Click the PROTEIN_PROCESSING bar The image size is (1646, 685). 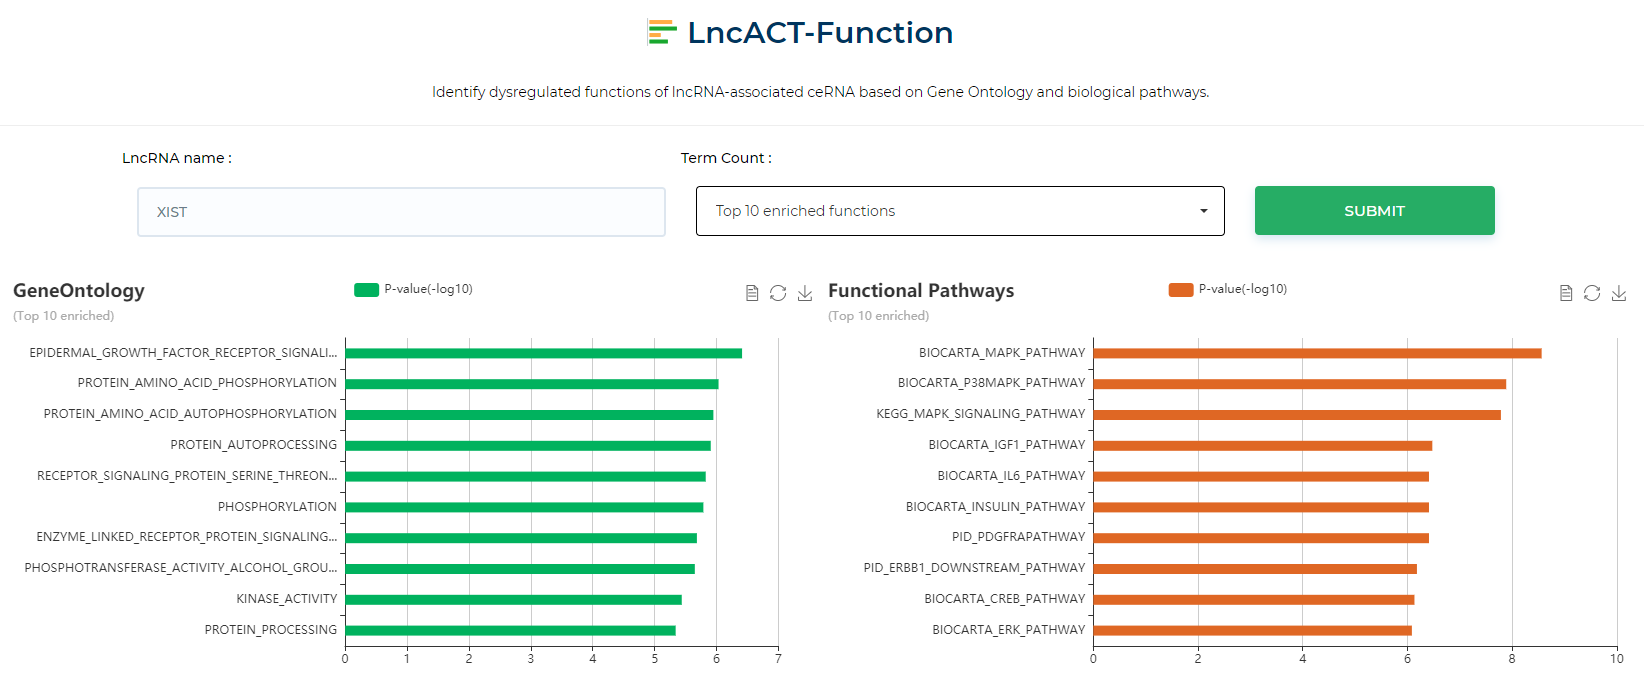point(510,630)
